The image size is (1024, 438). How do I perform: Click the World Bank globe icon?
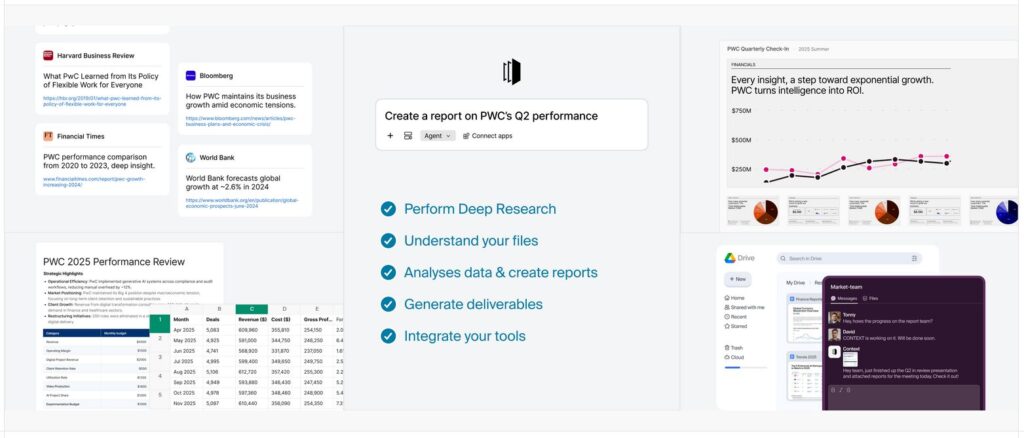pyautogui.click(x=191, y=157)
